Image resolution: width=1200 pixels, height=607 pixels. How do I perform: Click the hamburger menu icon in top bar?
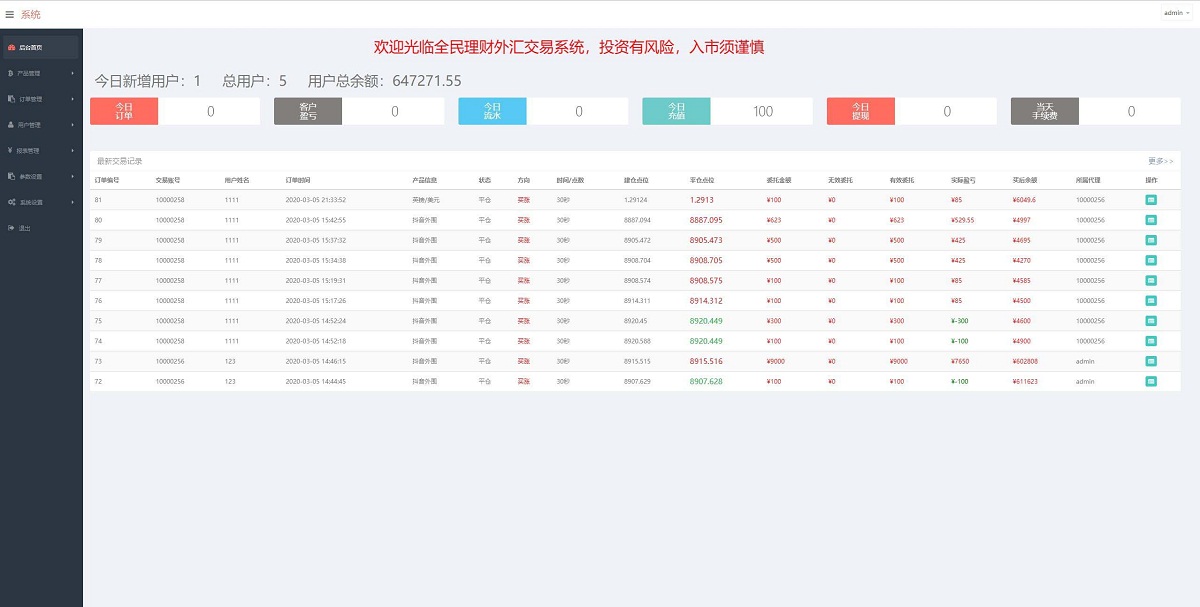[x=9, y=12]
